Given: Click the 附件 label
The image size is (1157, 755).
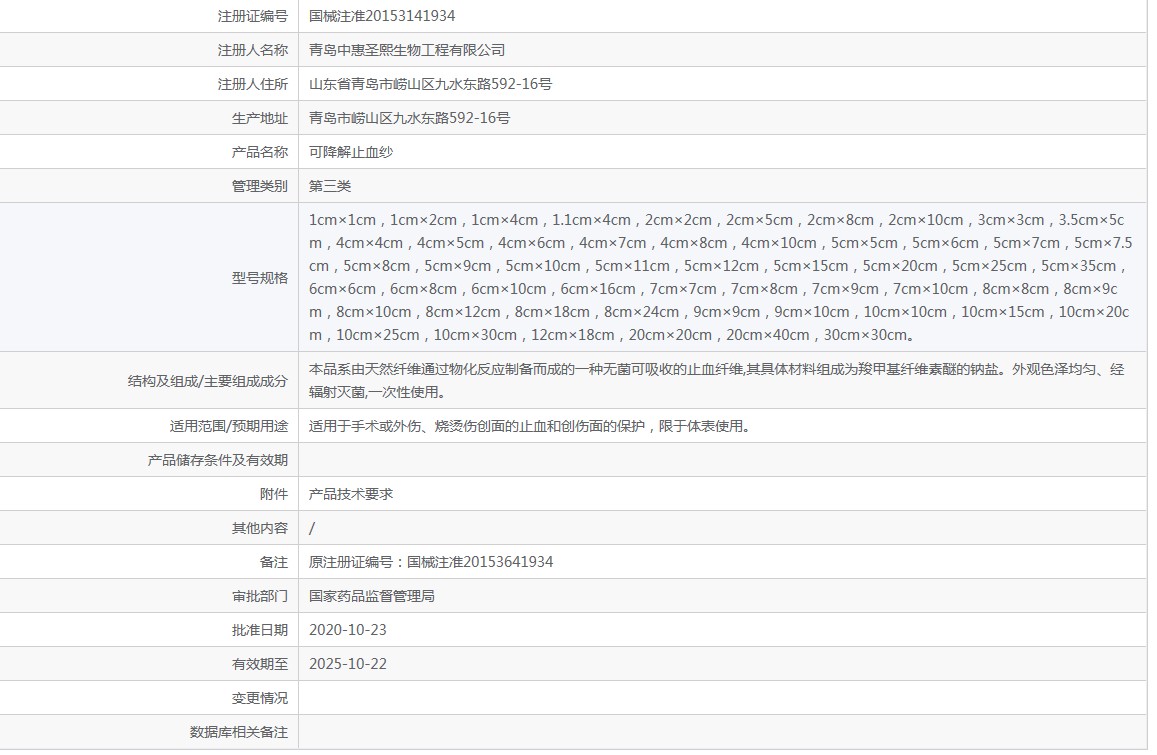Looking at the screenshot, I should pos(274,494).
